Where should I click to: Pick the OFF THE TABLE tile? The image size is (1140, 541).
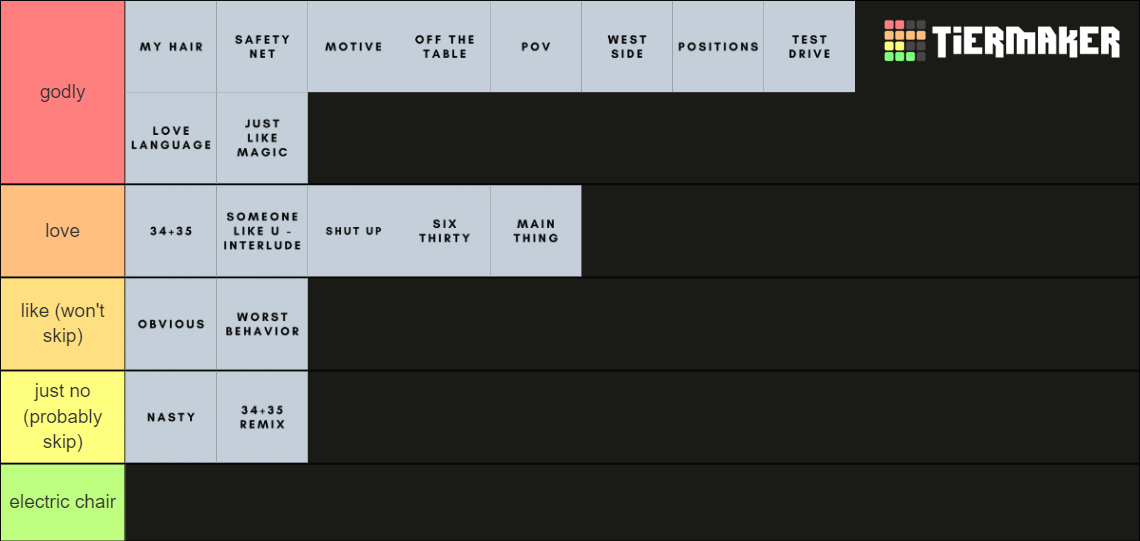coord(445,47)
